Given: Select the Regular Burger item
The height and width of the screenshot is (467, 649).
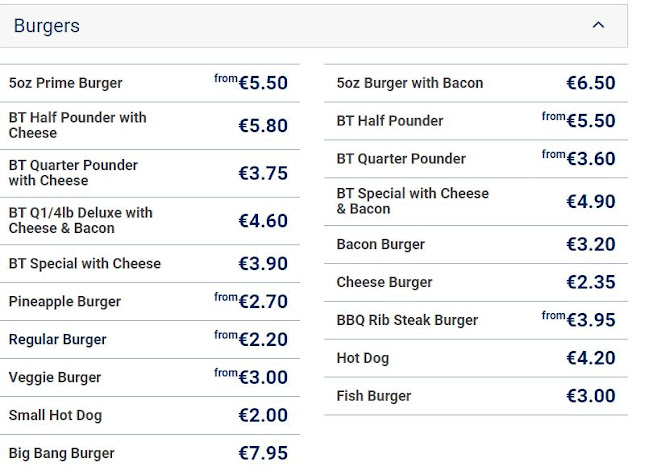Looking at the screenshot, I should tap(58, 340).
